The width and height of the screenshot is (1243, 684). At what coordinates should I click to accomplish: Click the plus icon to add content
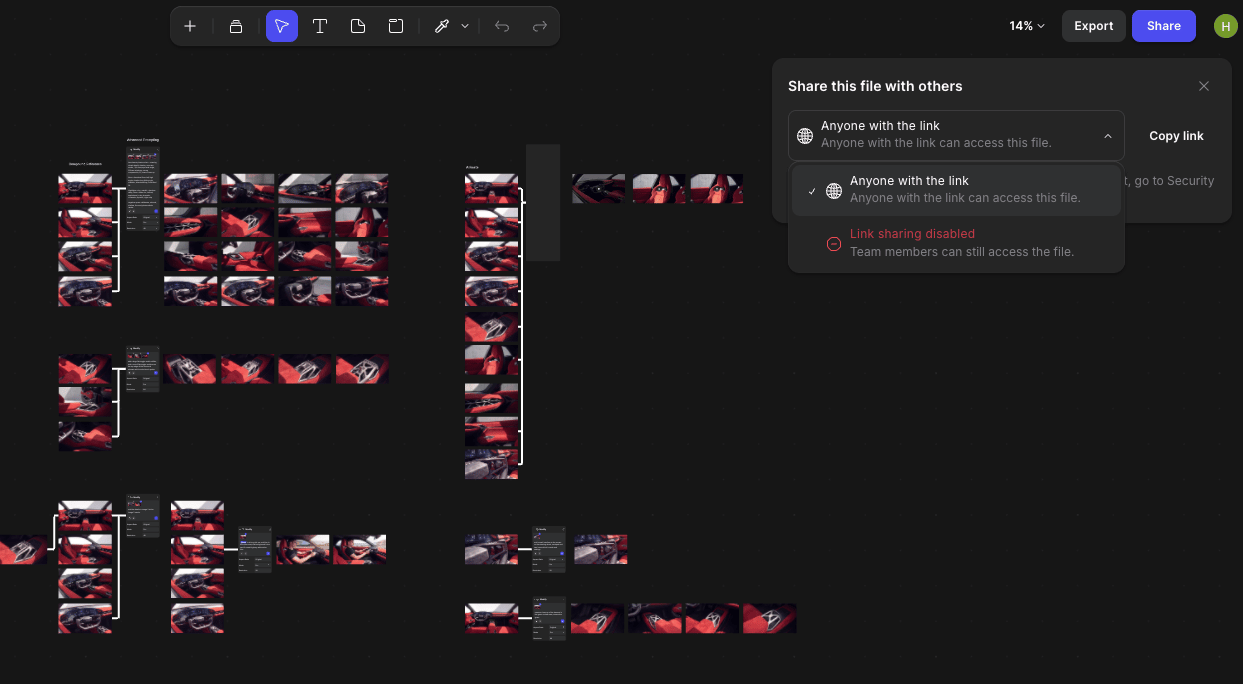pos(190,26)
